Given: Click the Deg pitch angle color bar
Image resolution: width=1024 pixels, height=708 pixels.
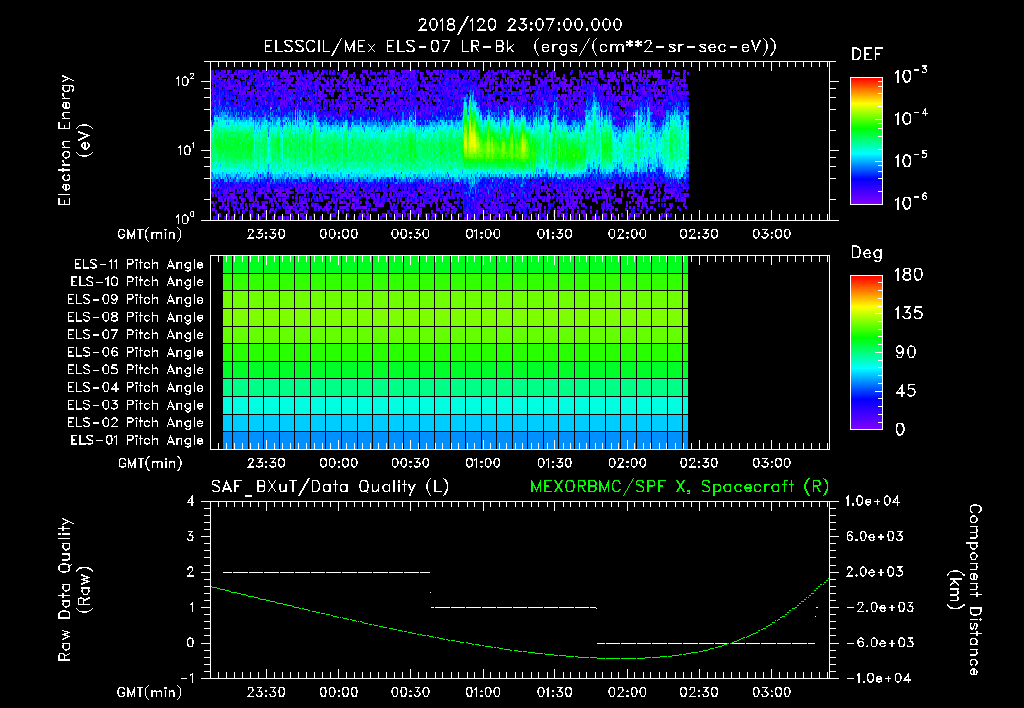Looking at the screenshot, I should (867, 352).
